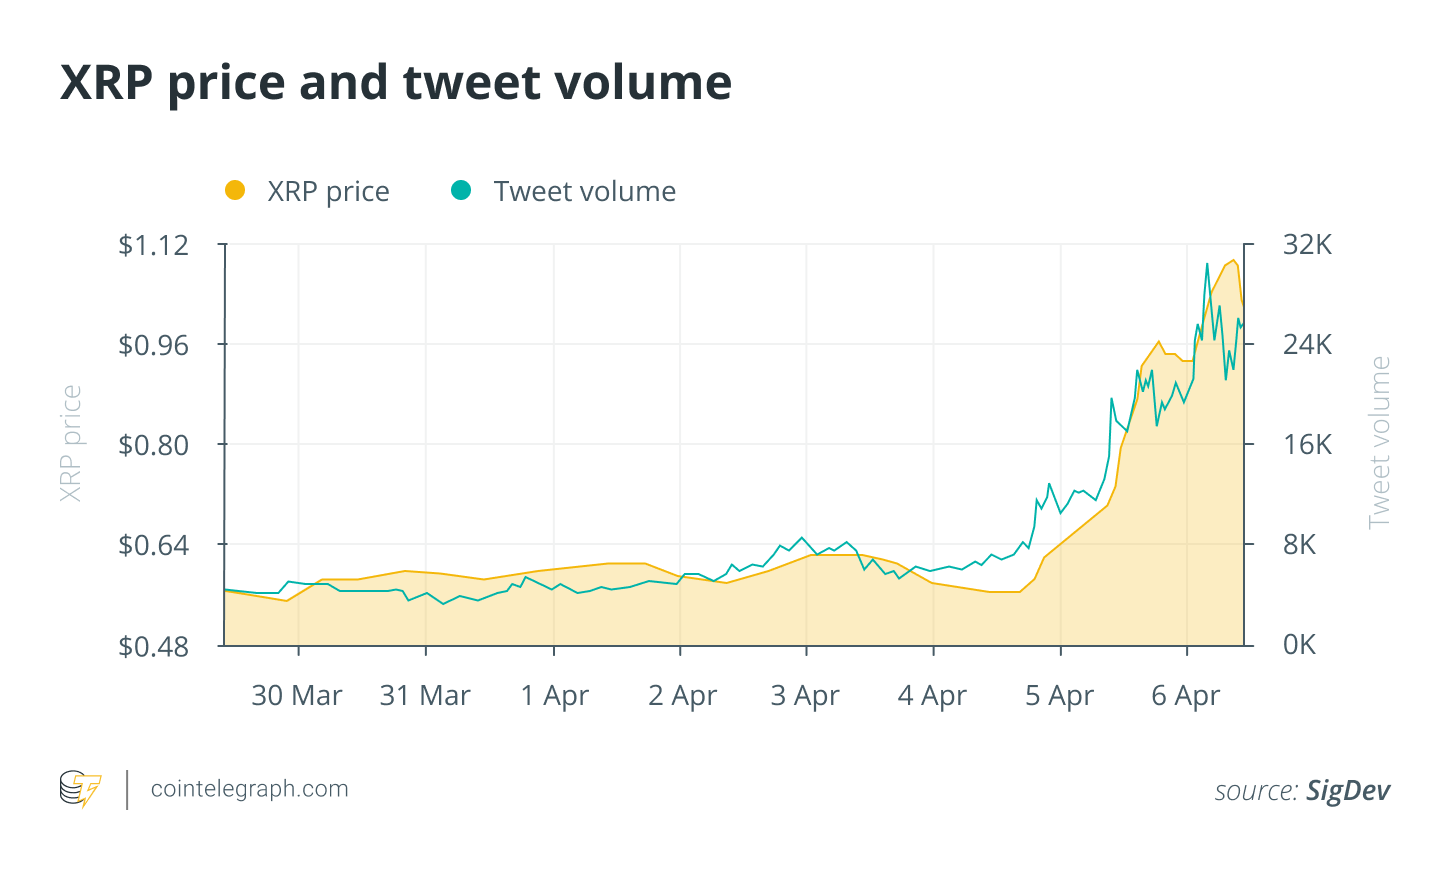Click the vertical XRP price axis title

[70, 443]
